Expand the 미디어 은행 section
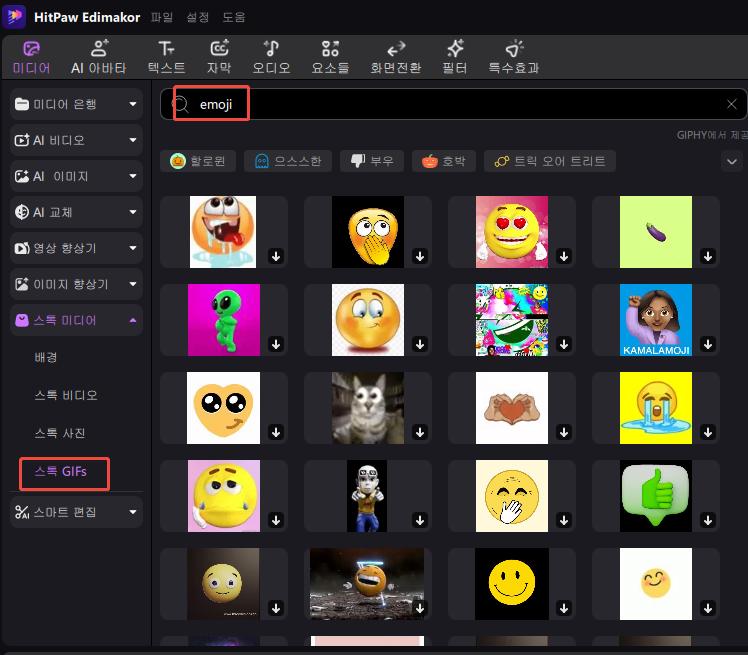This screenshot has height=655, width=748. (76, 104)
